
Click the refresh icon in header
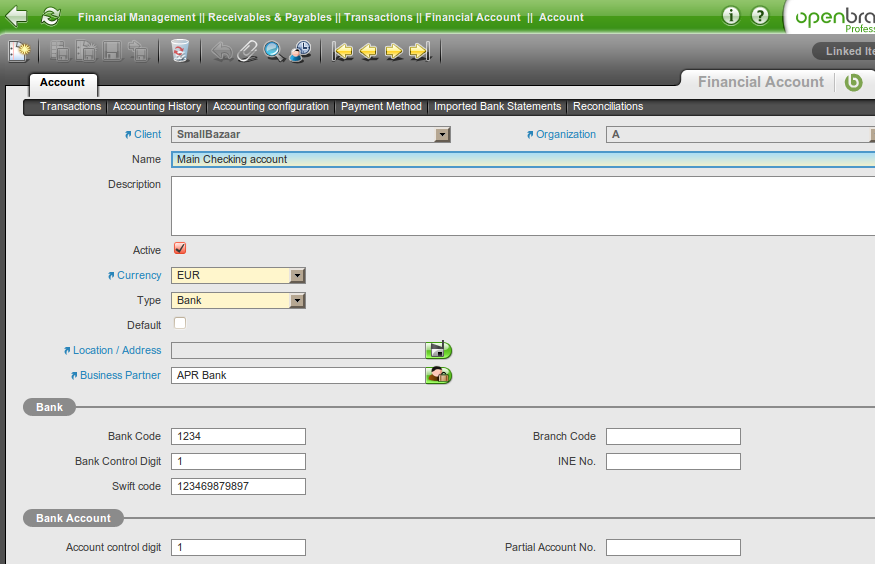[50, 16]
